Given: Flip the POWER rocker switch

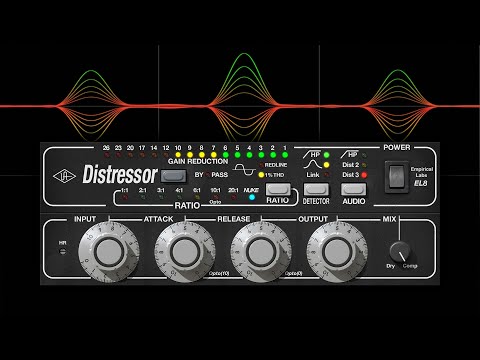Looking at the screenshot, I should [397, 177].
